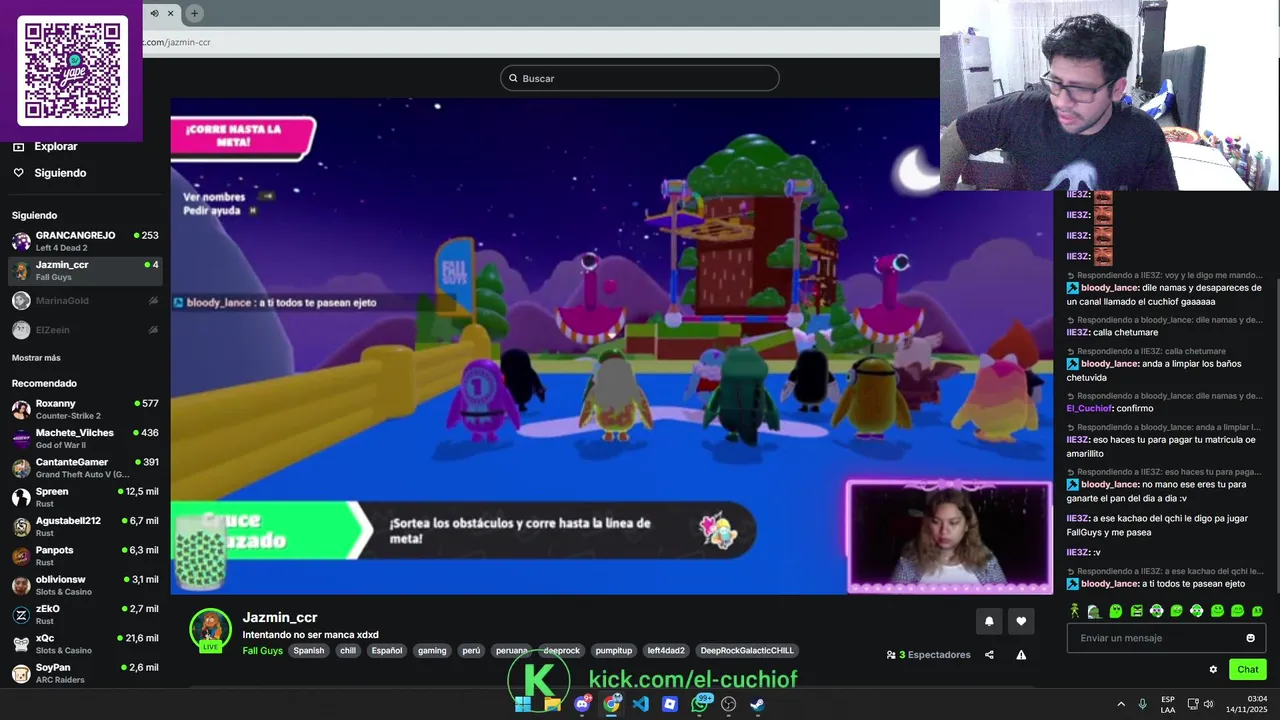
Task: Toggle the follow heart button
Action: coord(1021,621)
